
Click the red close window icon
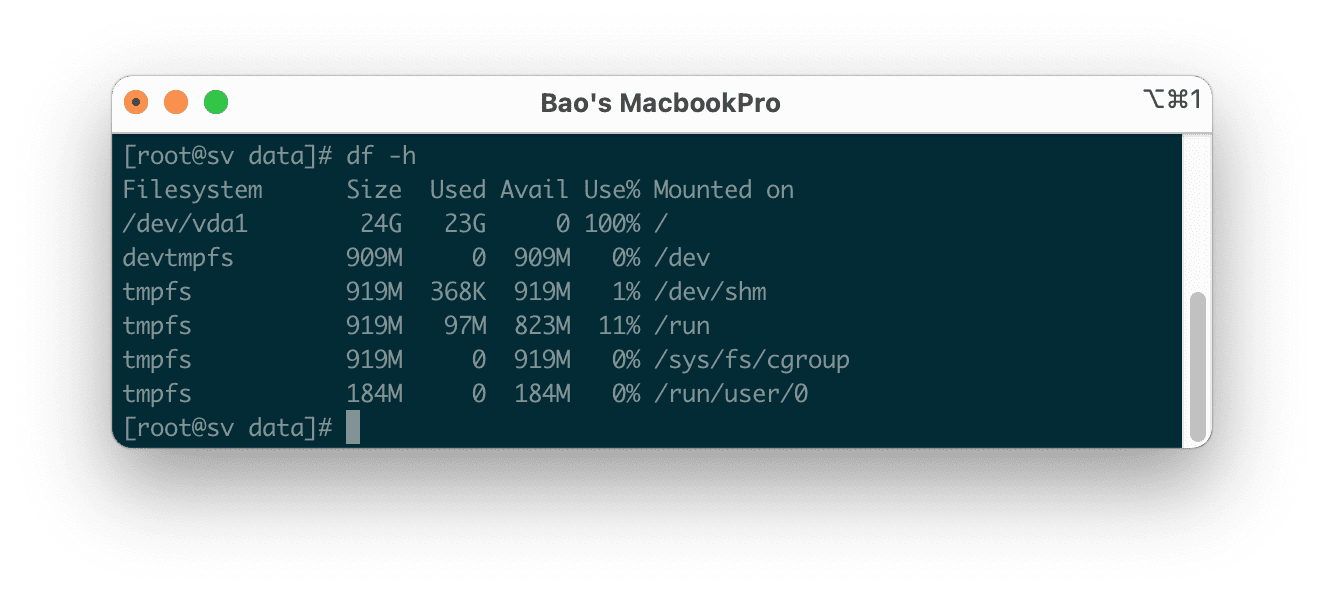tap(136, 101)
